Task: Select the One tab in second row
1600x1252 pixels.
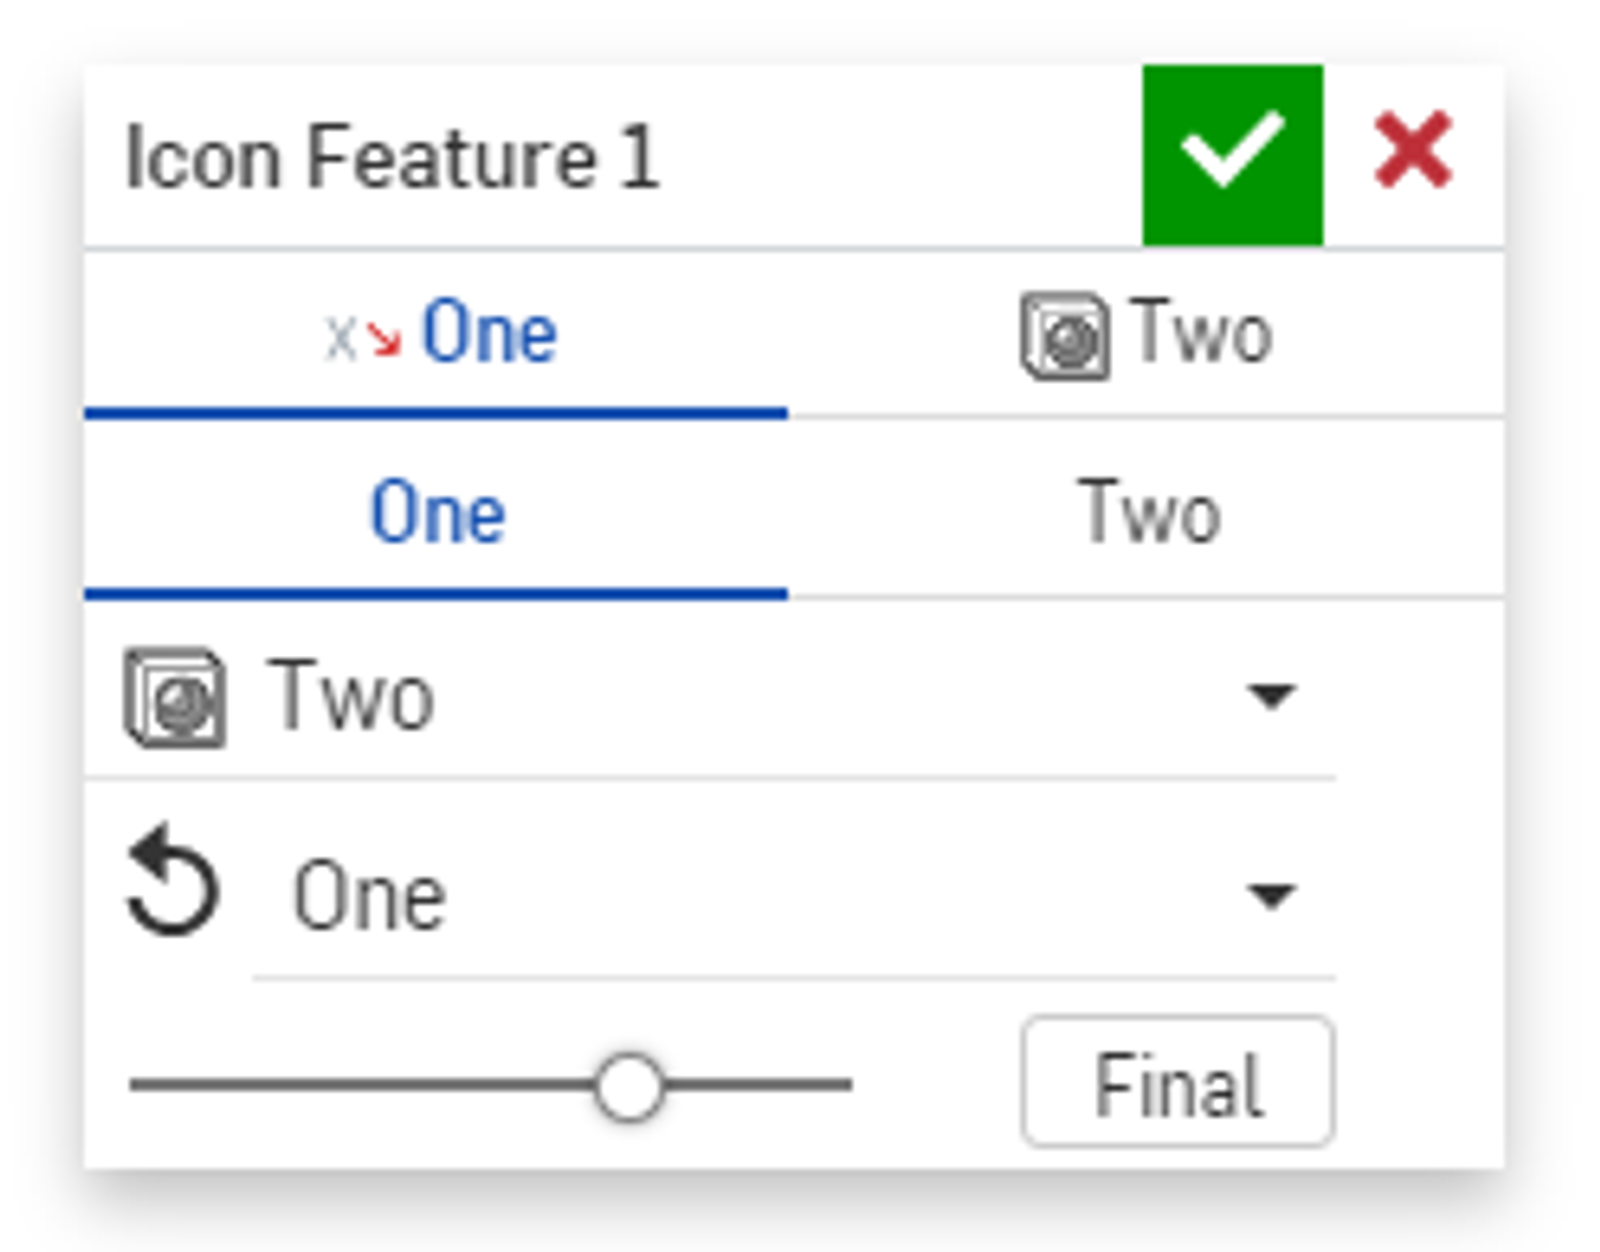Action: click(437, 514)
